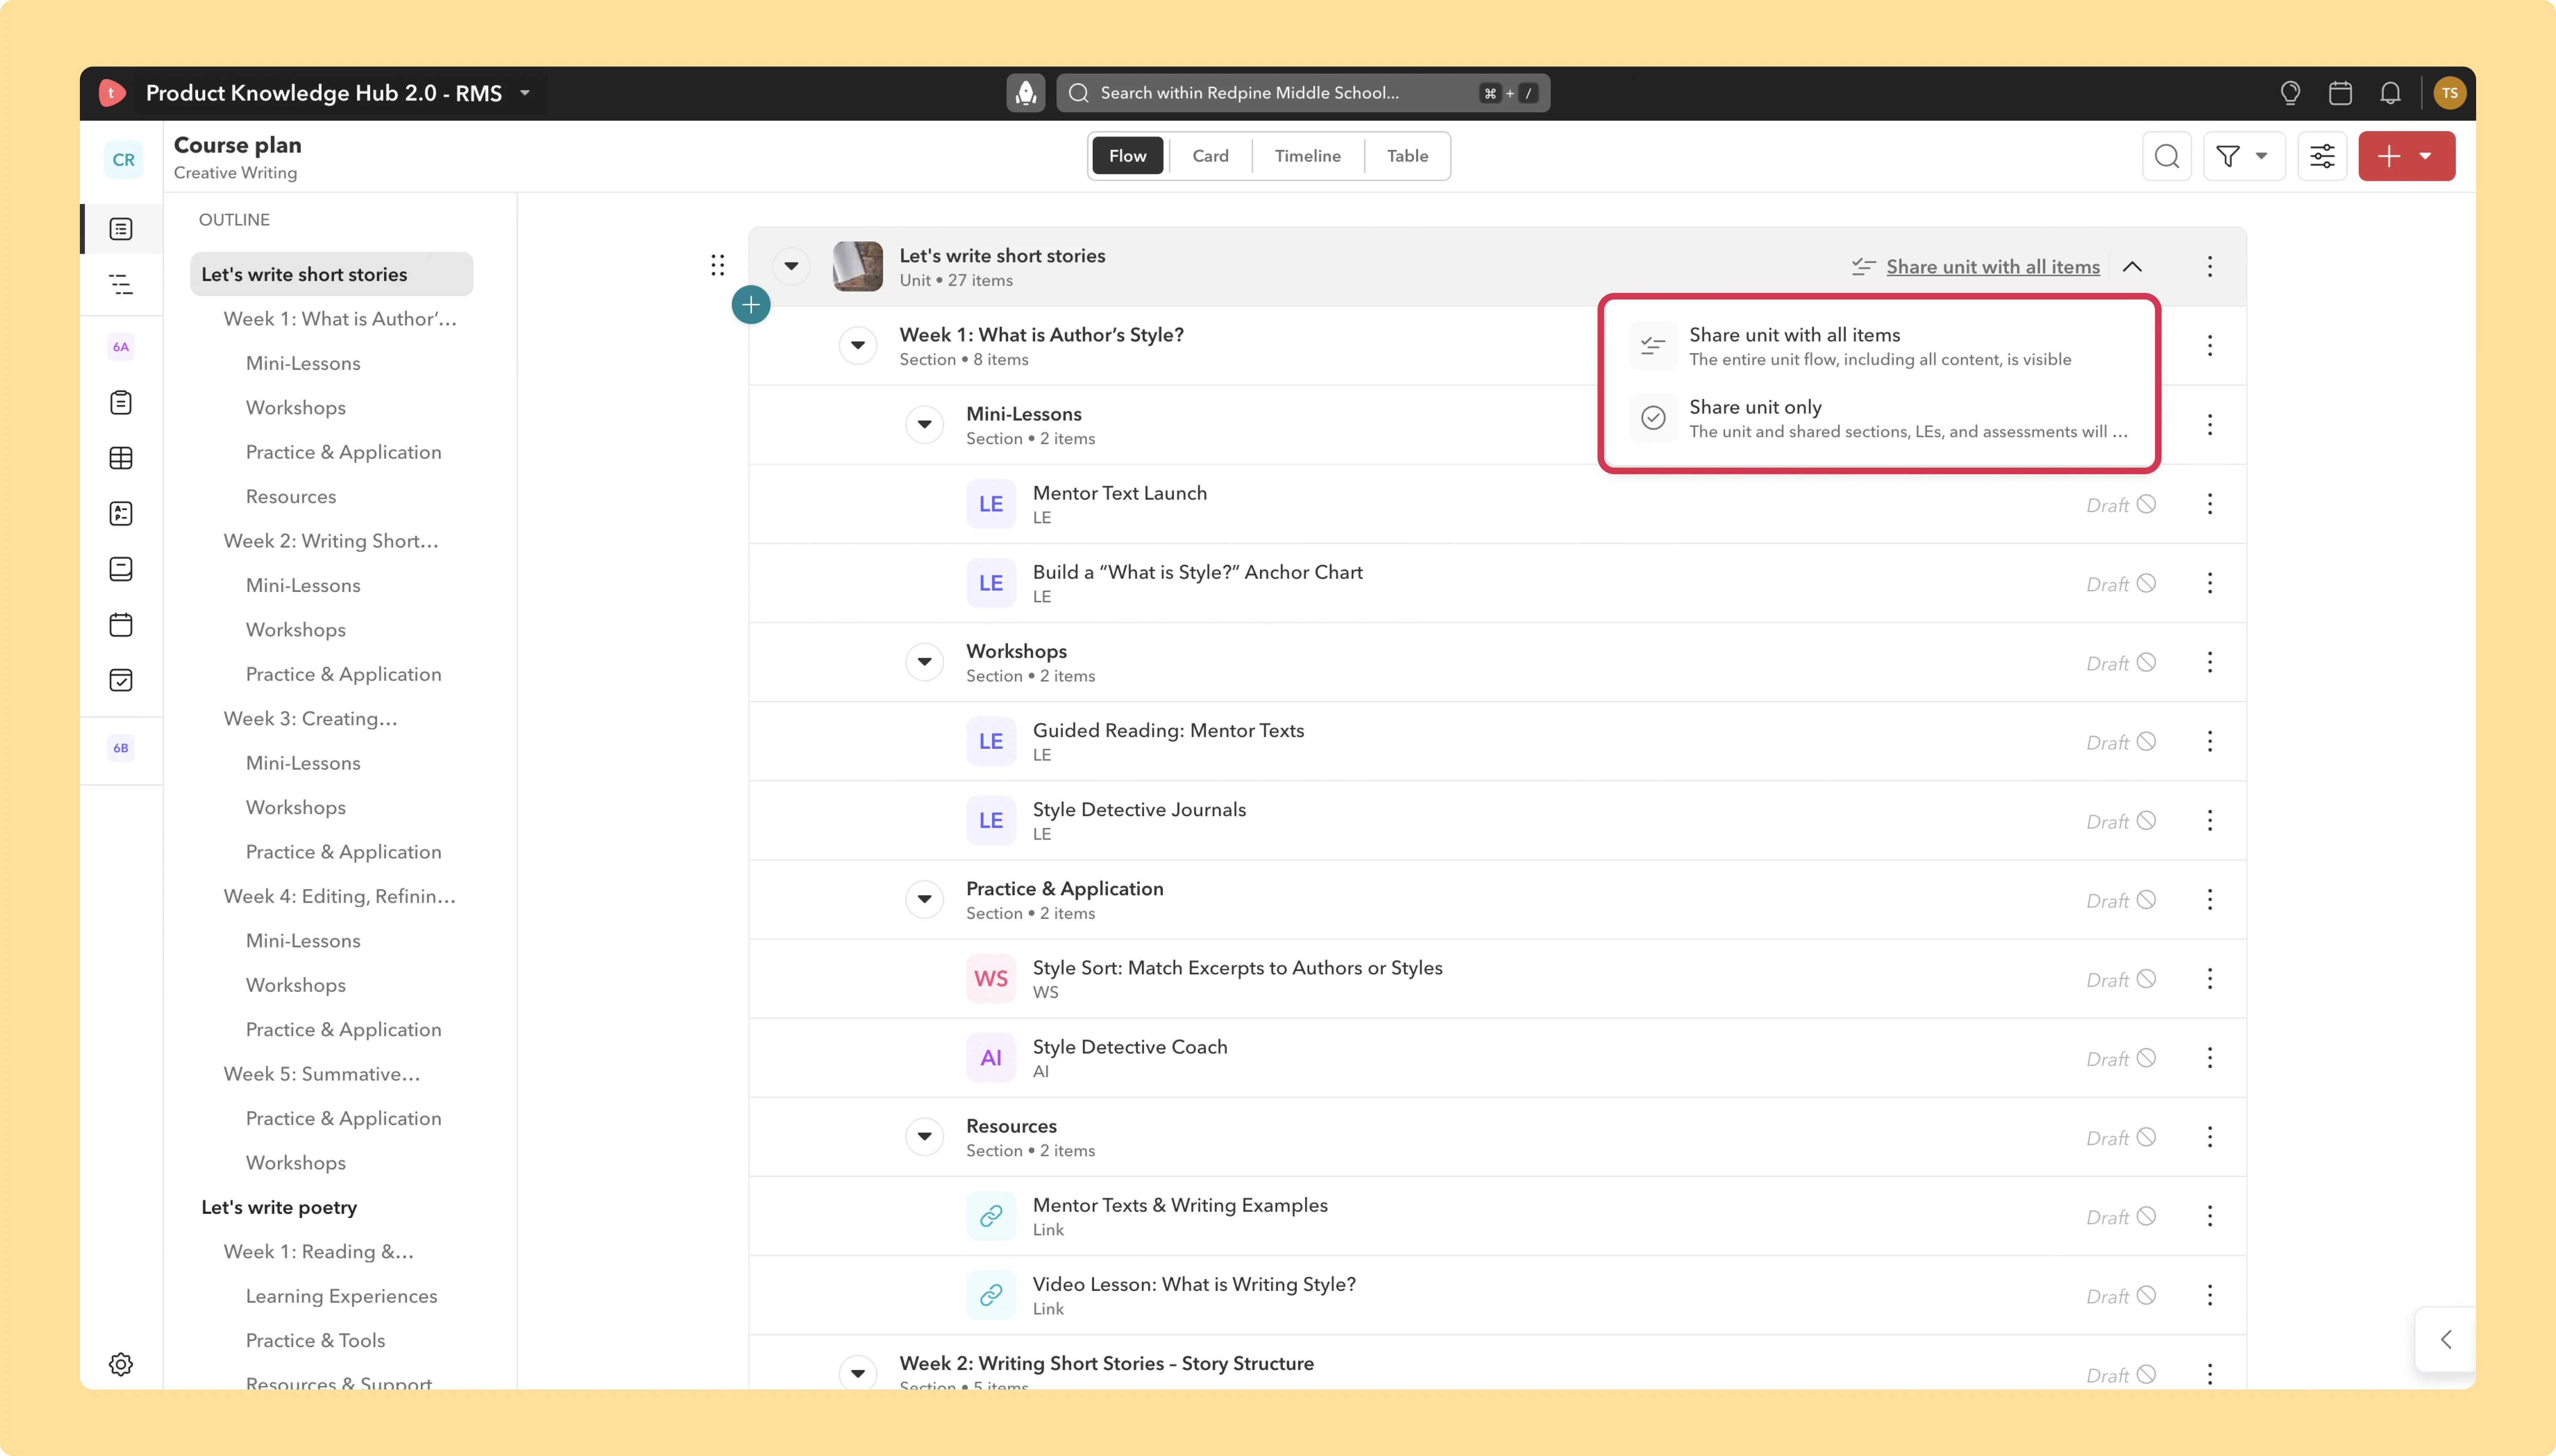This screenshot has height=1456, width=2556.
Task: Open the checked task calendar icon in sidebar
Action: 121,680
